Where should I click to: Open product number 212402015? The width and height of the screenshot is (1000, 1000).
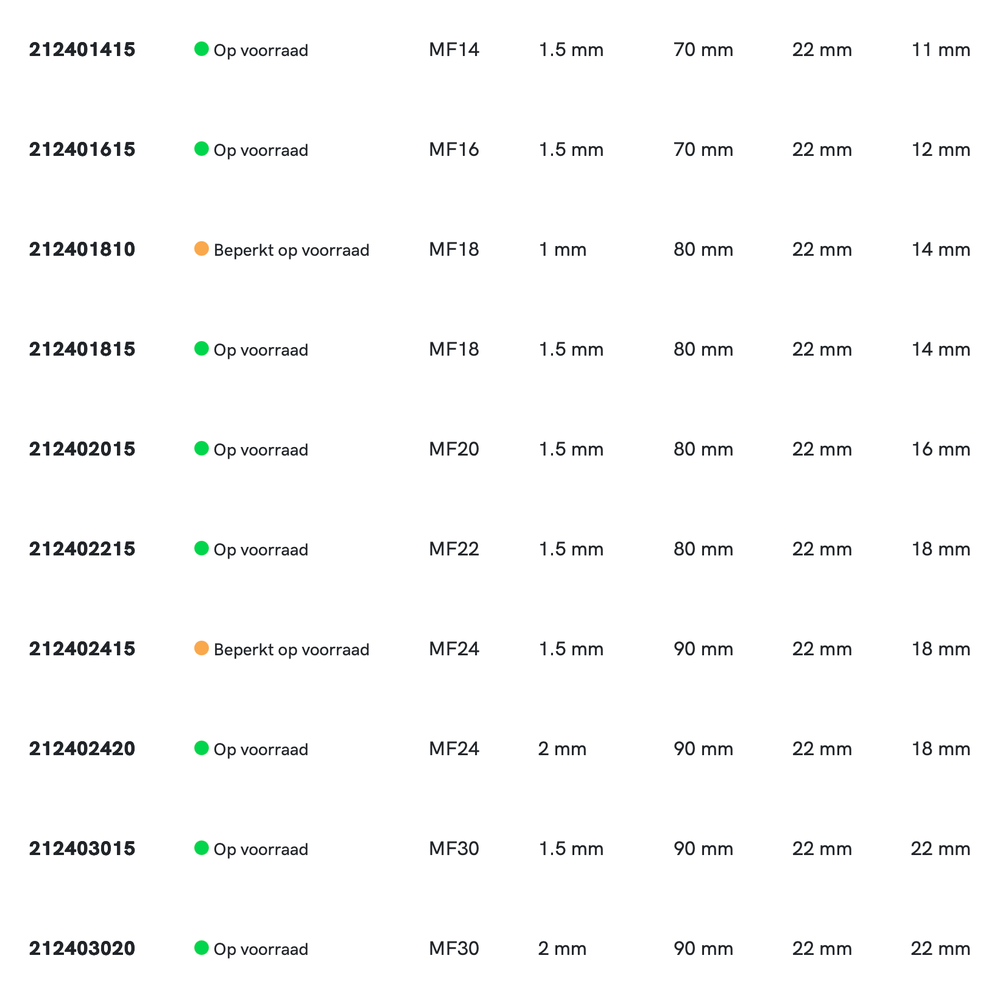pos(82,449)
